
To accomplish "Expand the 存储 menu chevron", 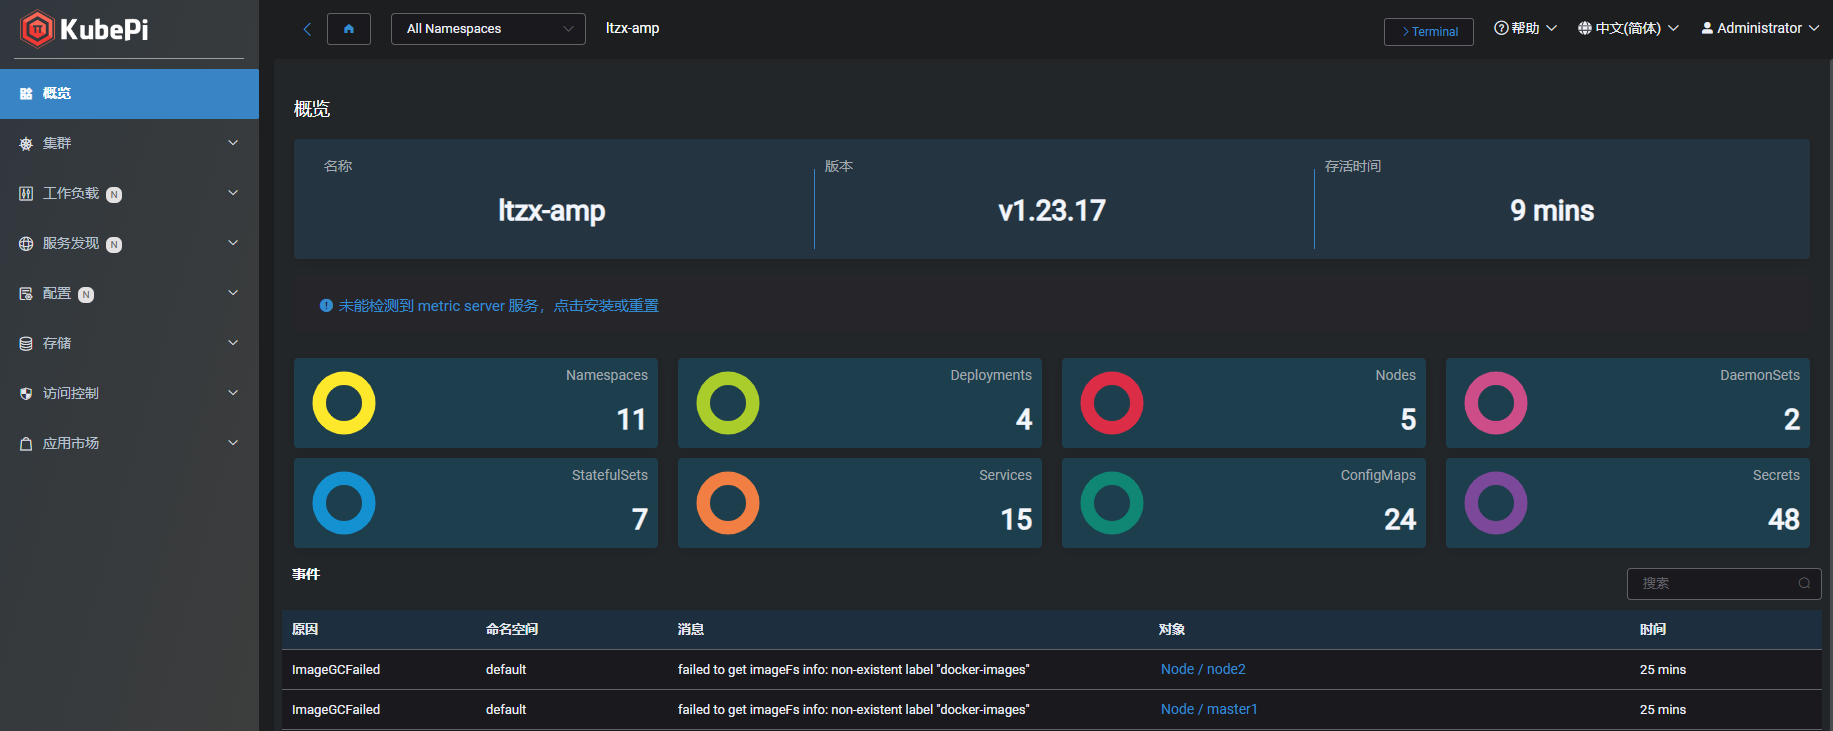I will 233,343.
